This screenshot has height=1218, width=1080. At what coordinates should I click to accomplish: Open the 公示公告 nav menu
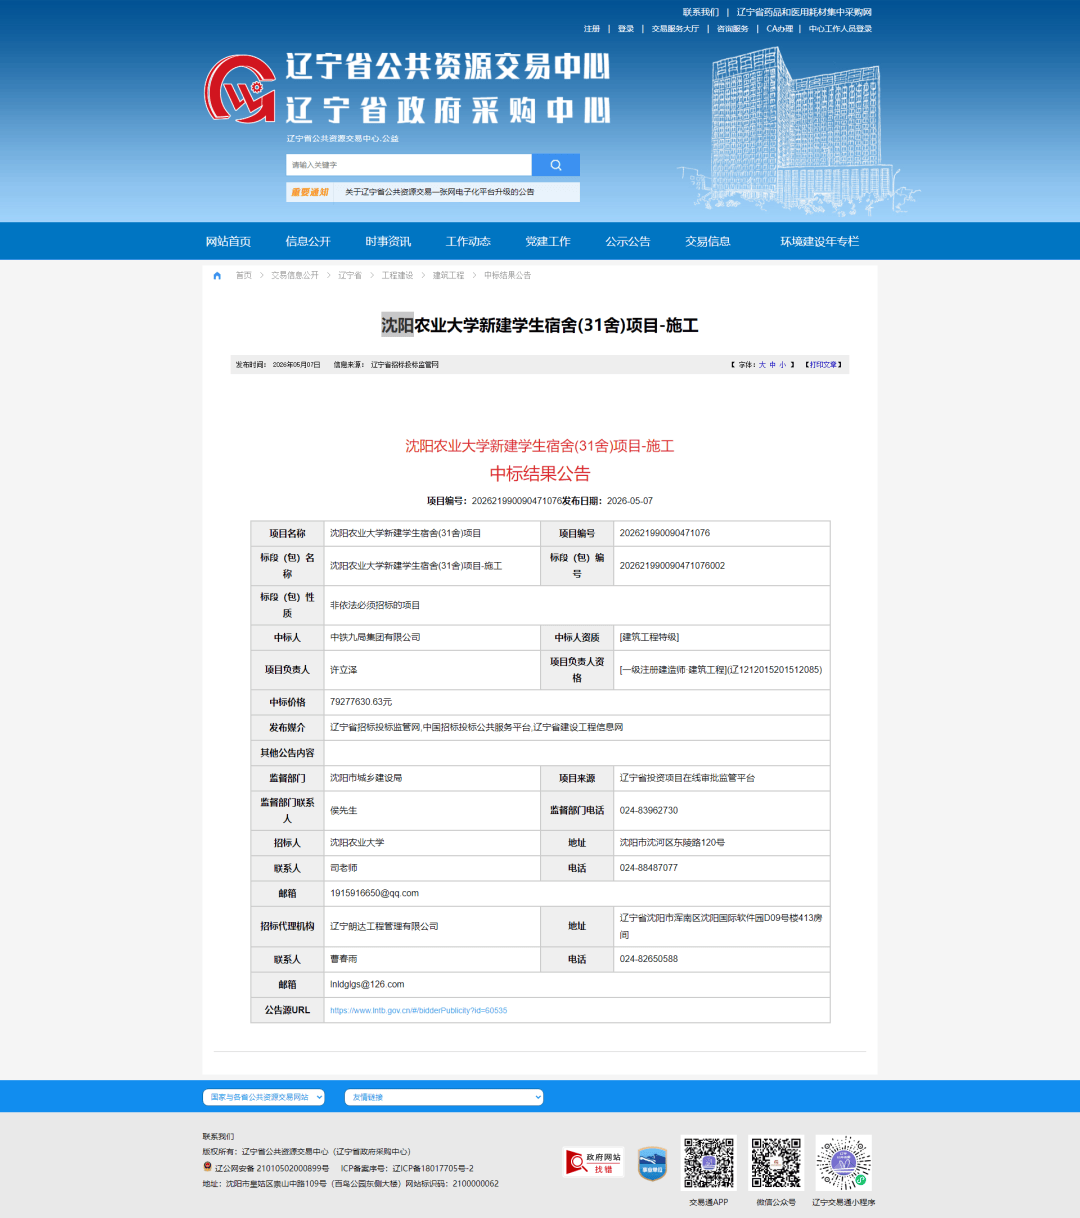point(628,241)
